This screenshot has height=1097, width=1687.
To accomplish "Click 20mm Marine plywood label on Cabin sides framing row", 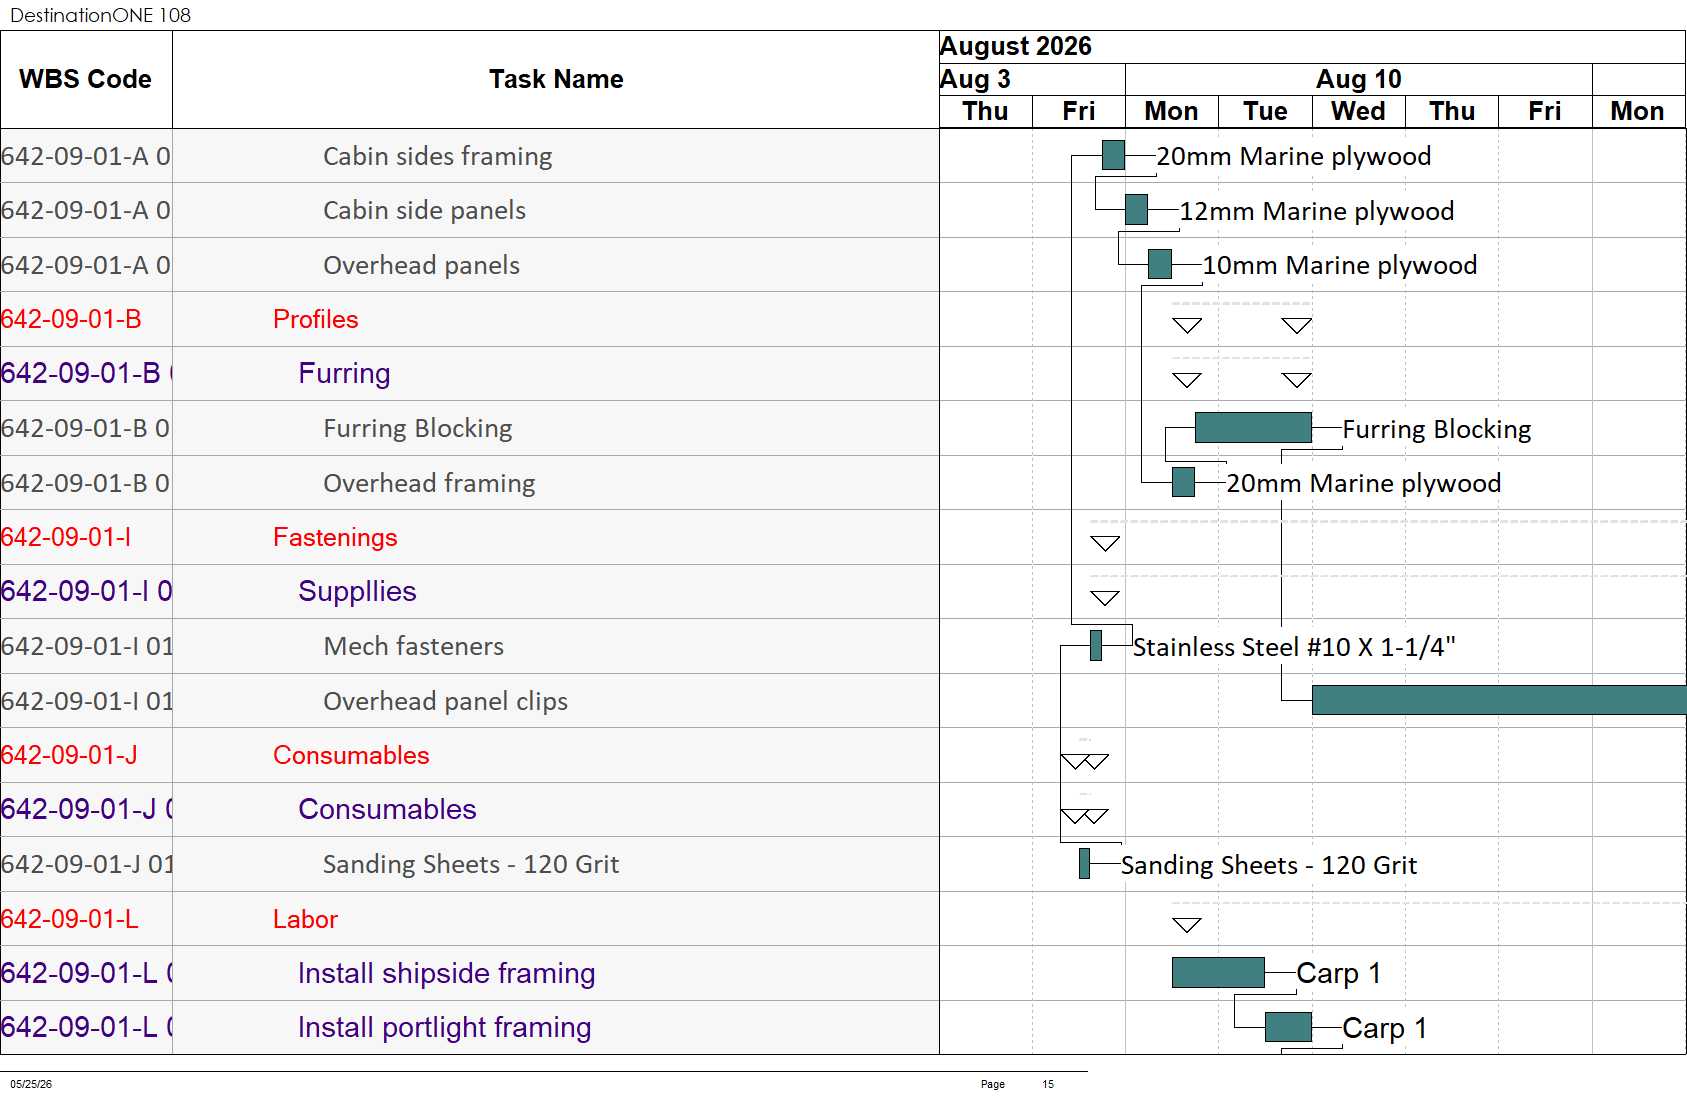I will pyautogui.click(x=1294, y=156).
